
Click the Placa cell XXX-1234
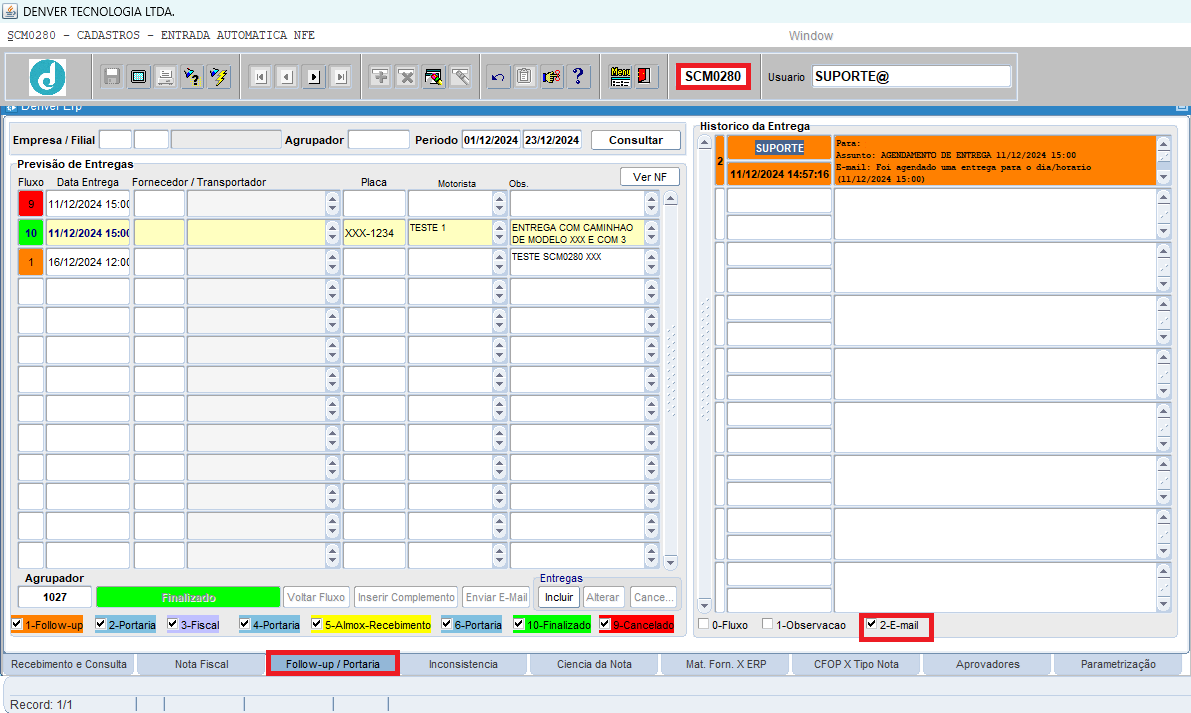(374, 233)
